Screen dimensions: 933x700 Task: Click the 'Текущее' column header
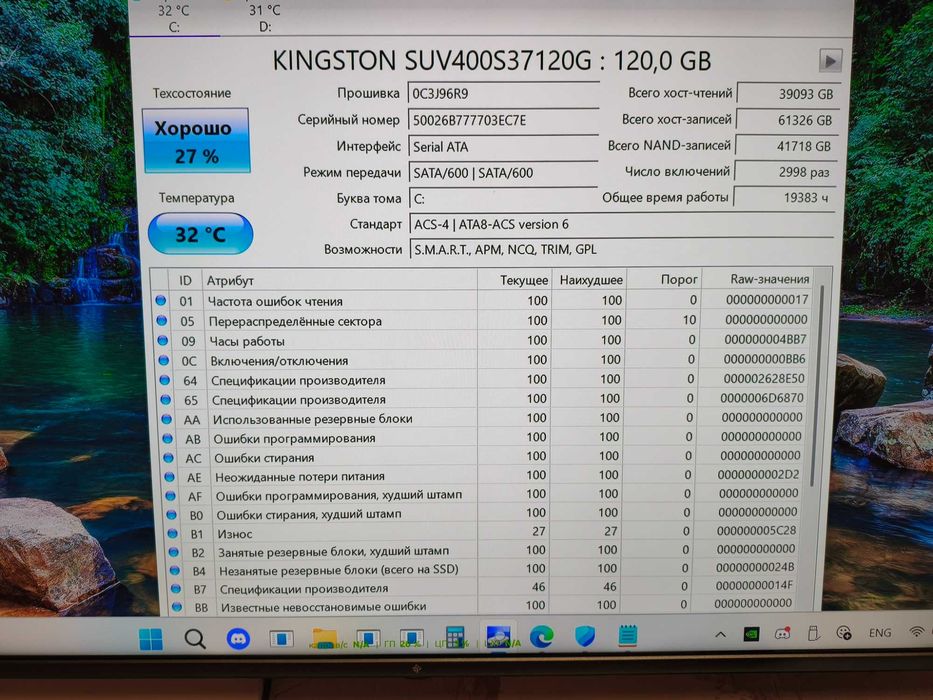[515, 280]
